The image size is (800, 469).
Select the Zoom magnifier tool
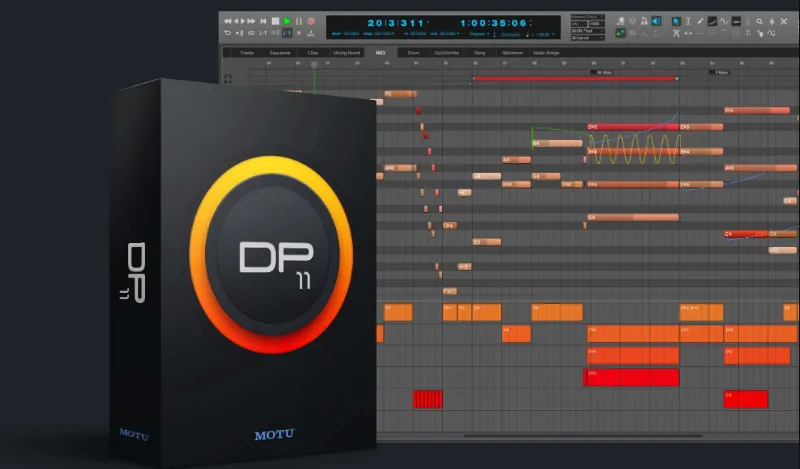coord(760,21)
